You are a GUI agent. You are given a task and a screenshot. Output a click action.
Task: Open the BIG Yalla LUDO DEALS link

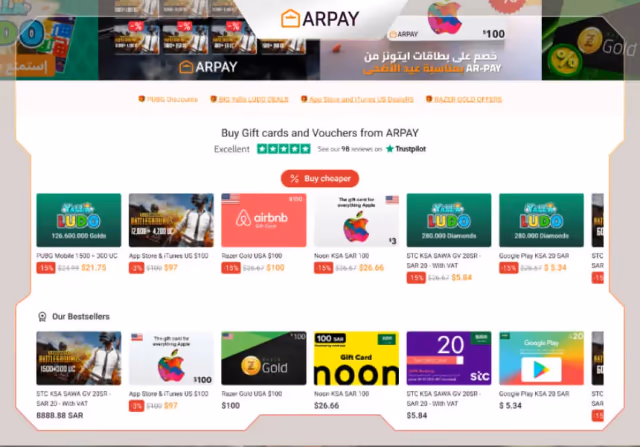(x=249, y=99)
